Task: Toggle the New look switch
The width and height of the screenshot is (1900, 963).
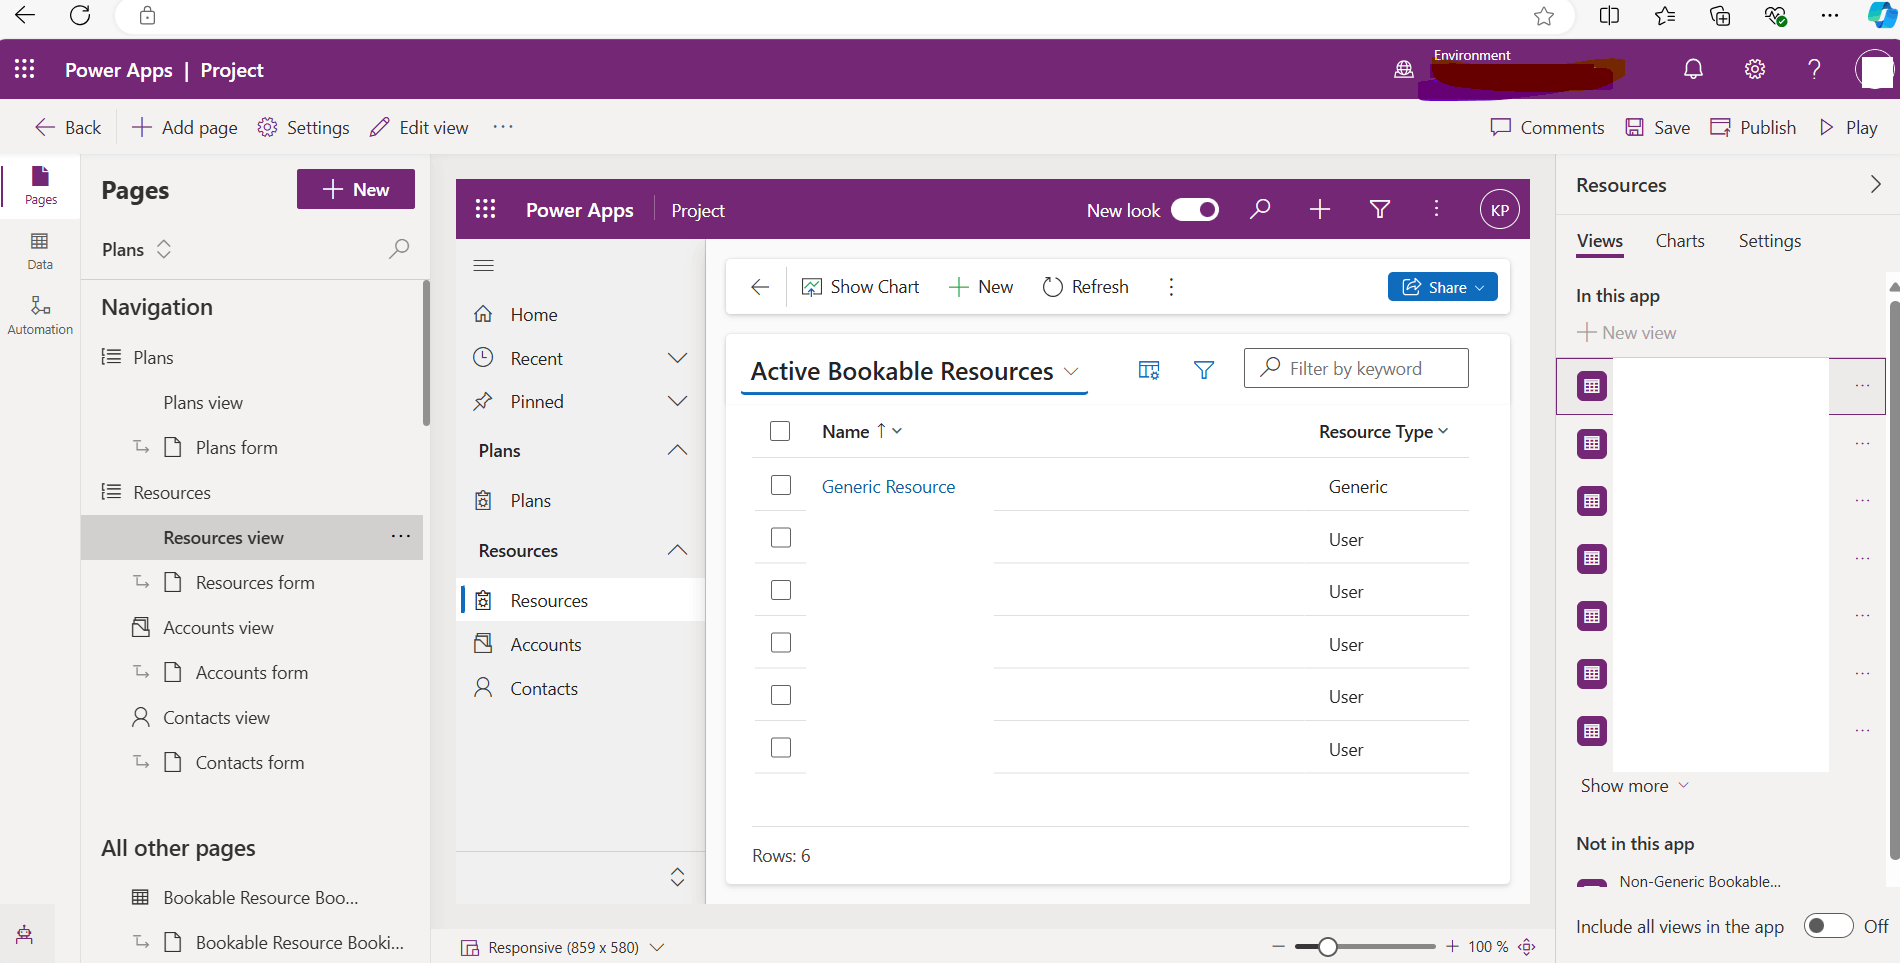Action: tap(1195, 210)
